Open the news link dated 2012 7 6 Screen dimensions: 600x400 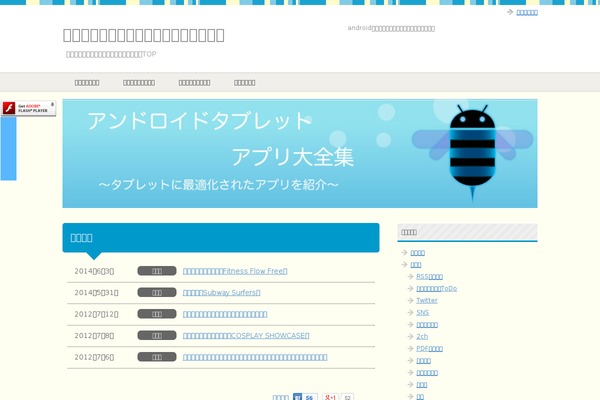[x=255, y=357]
